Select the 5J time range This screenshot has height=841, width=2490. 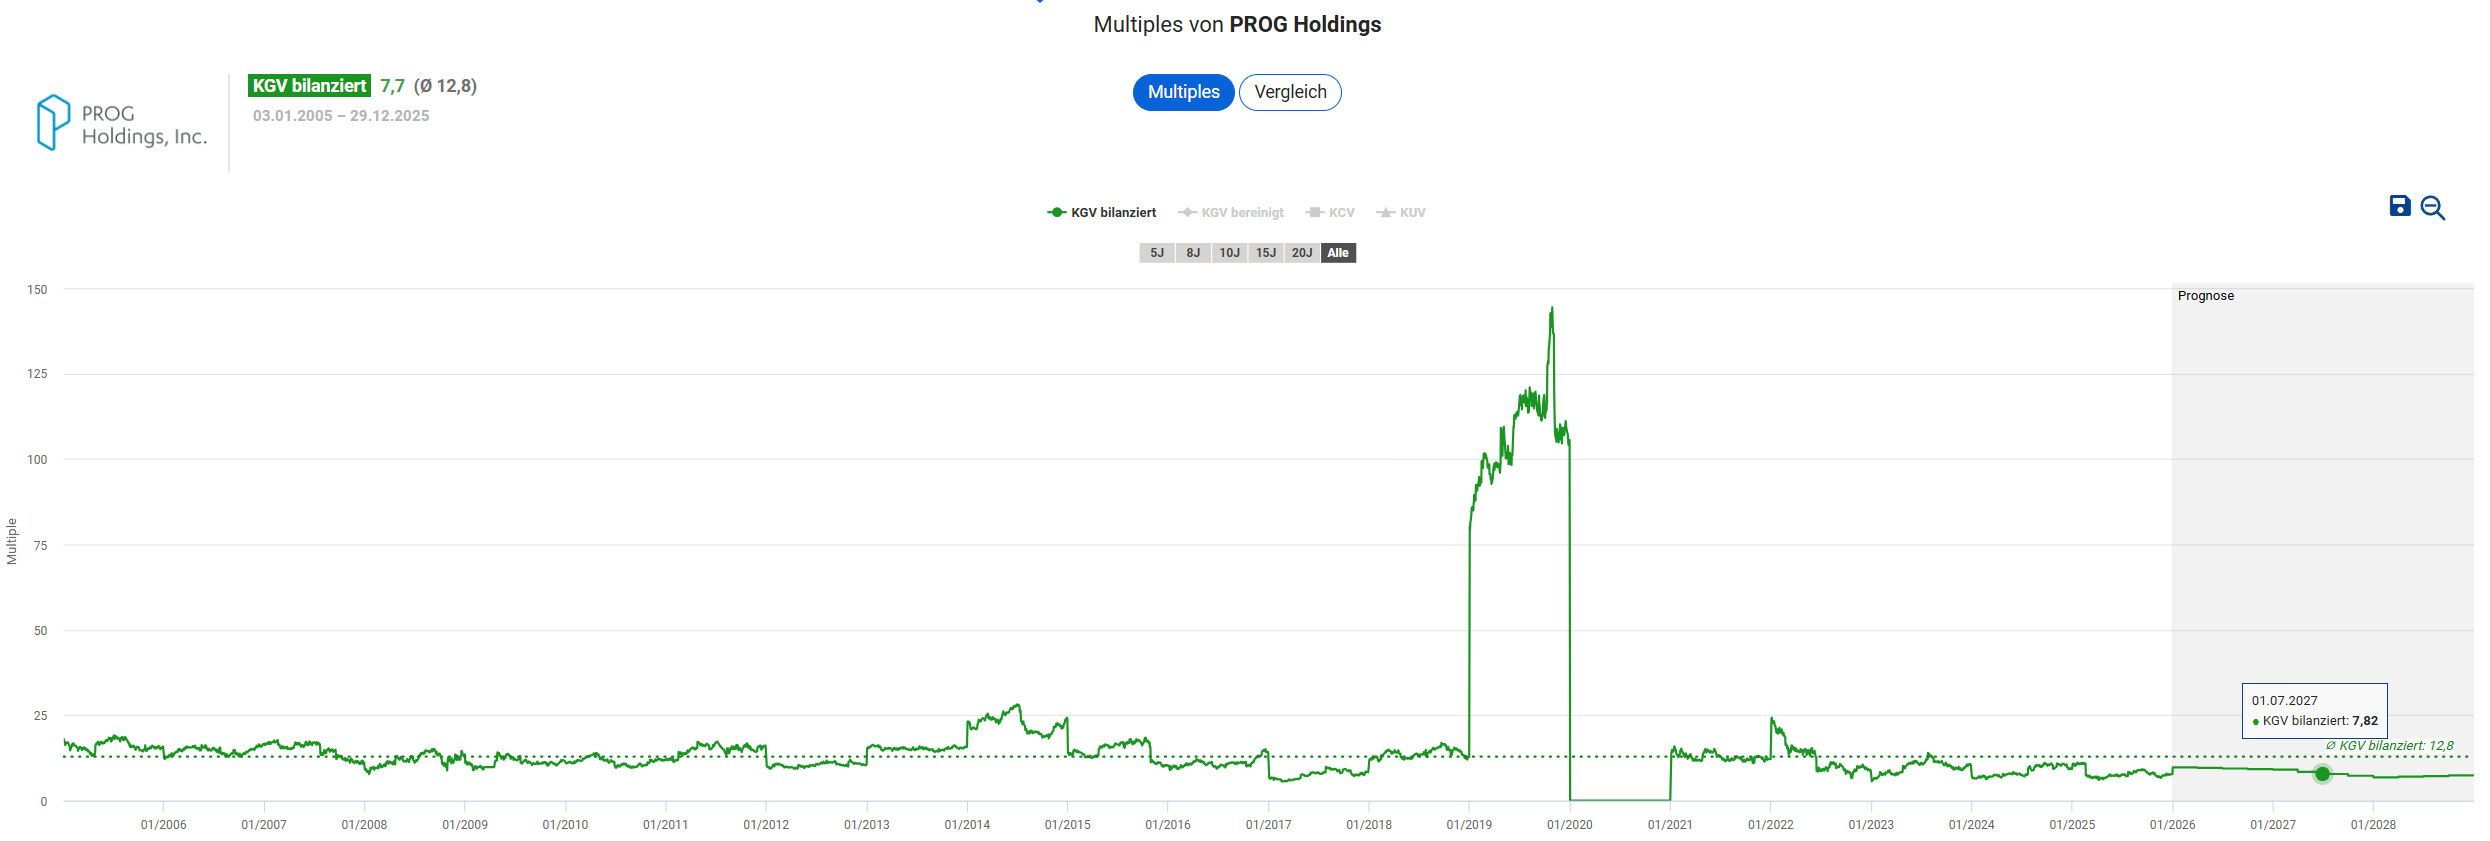[x=1157, y=253]
